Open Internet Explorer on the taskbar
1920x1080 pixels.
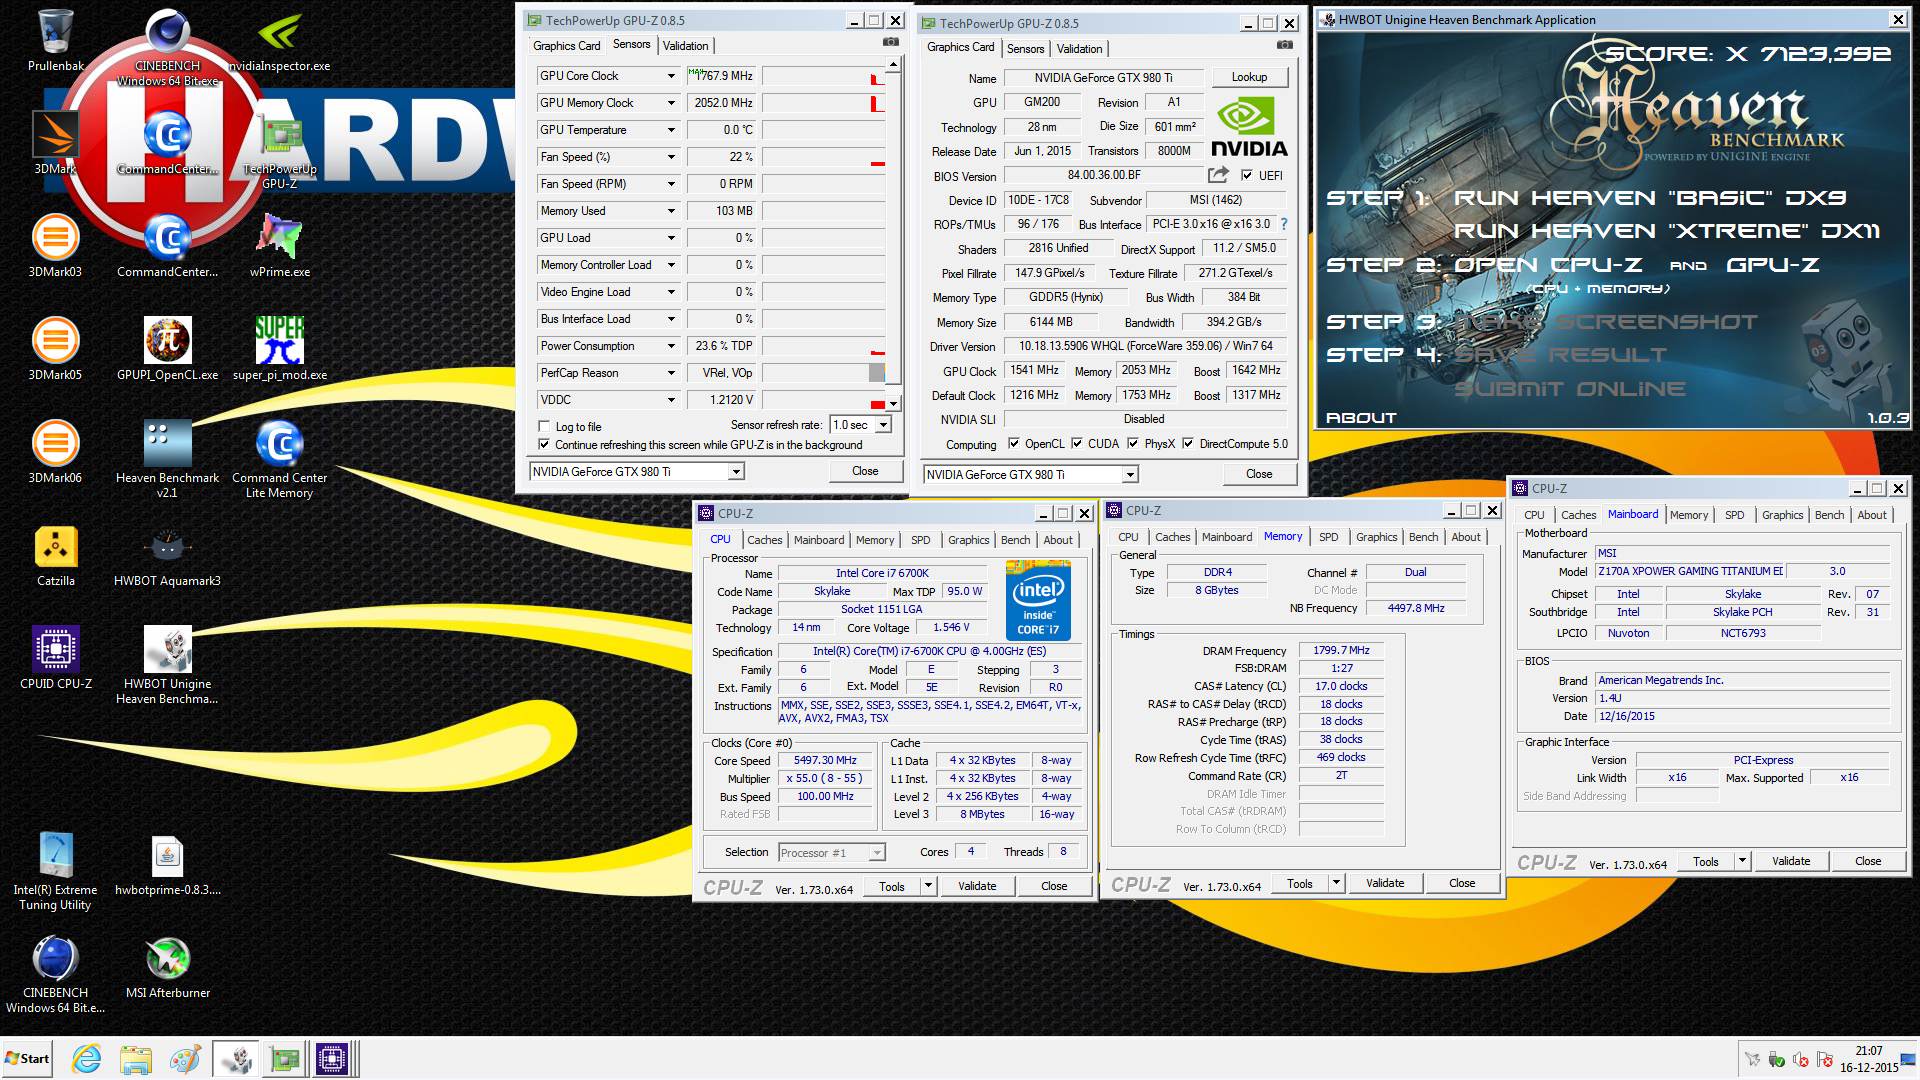87,1058
